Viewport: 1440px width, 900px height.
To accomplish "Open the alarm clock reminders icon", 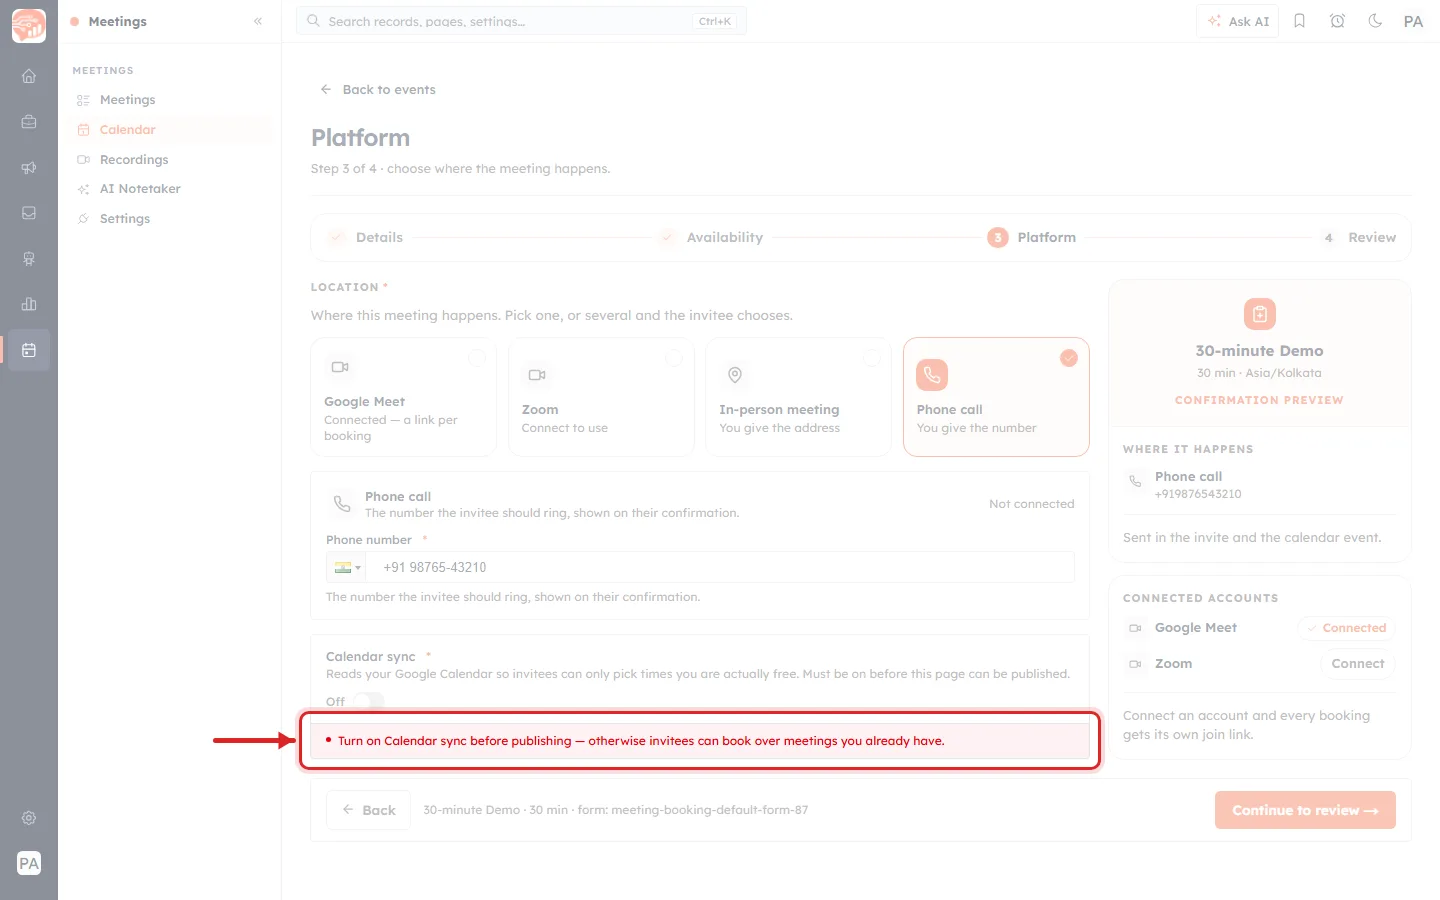I will [1338, 21].
